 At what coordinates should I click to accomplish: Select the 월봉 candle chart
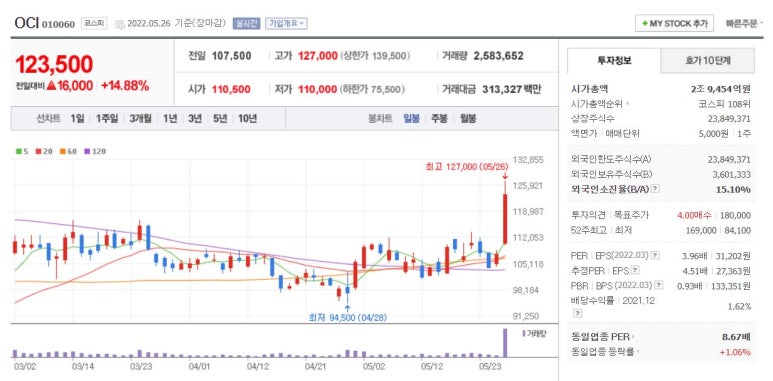pyautogui.click(x=468, y=118)
